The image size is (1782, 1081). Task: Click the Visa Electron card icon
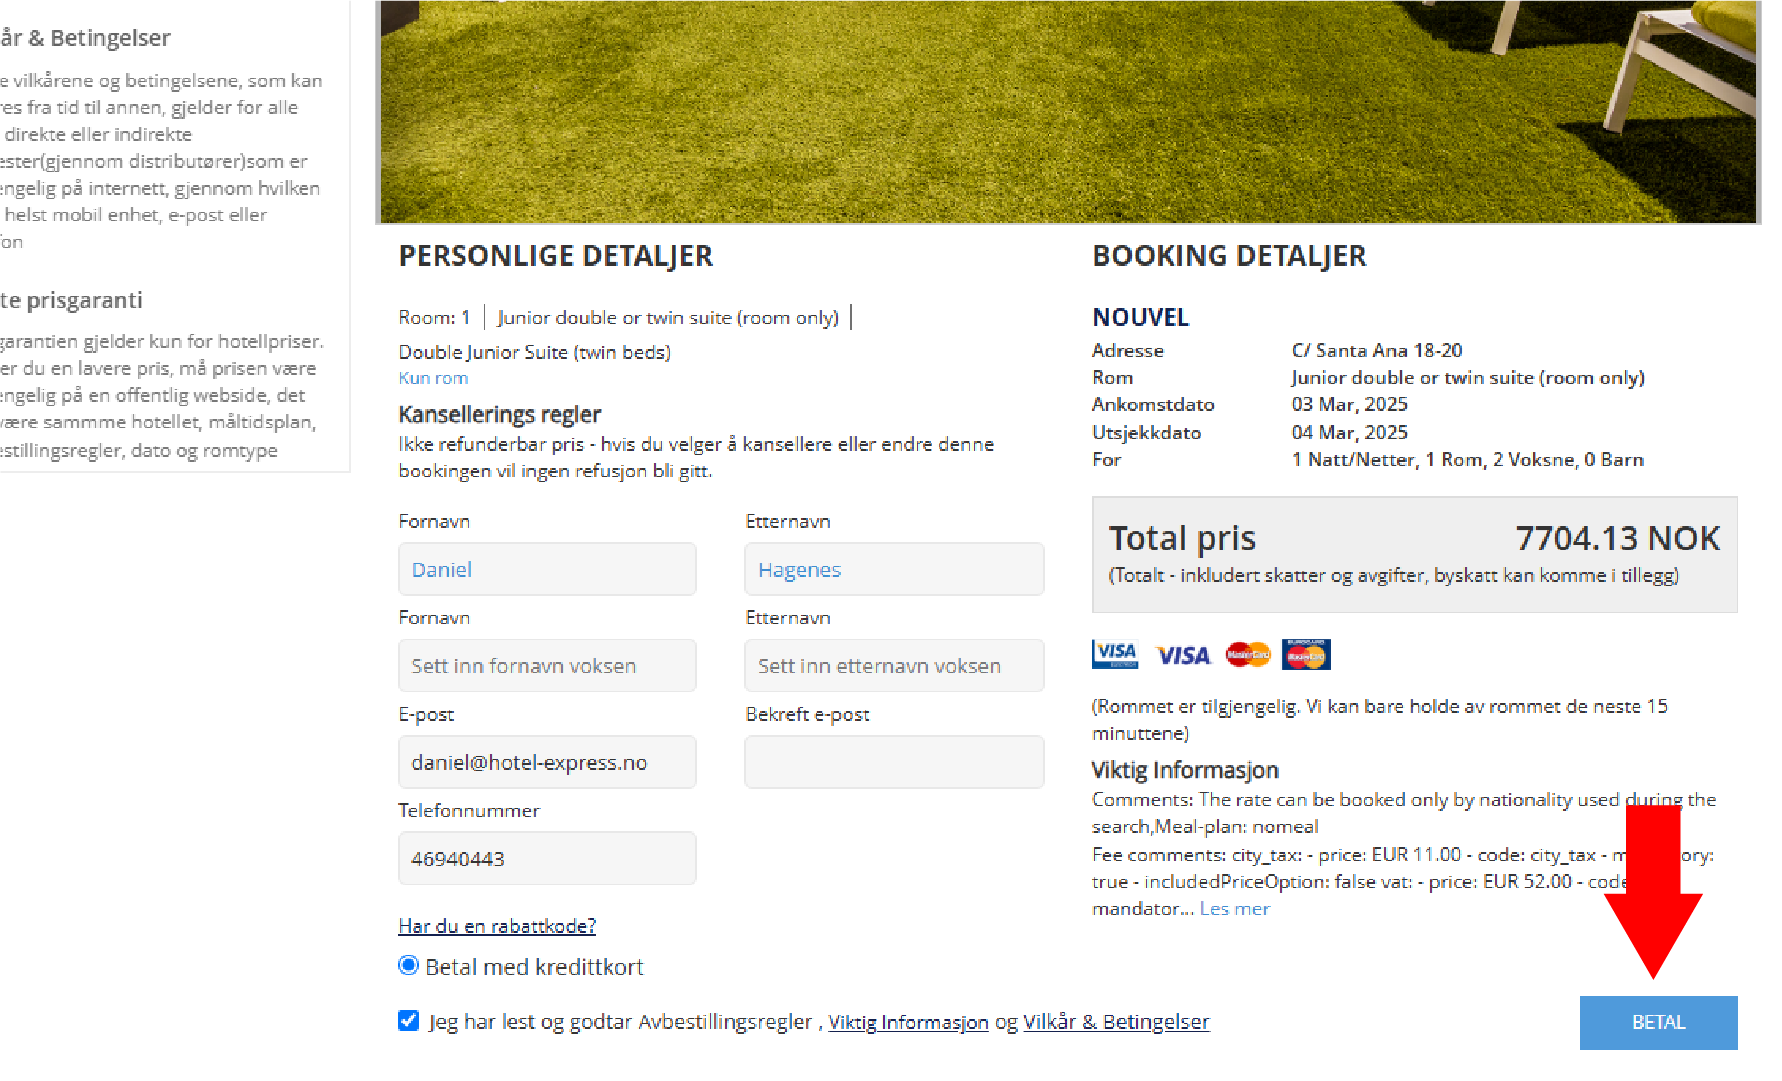[x=1115, y=654]
